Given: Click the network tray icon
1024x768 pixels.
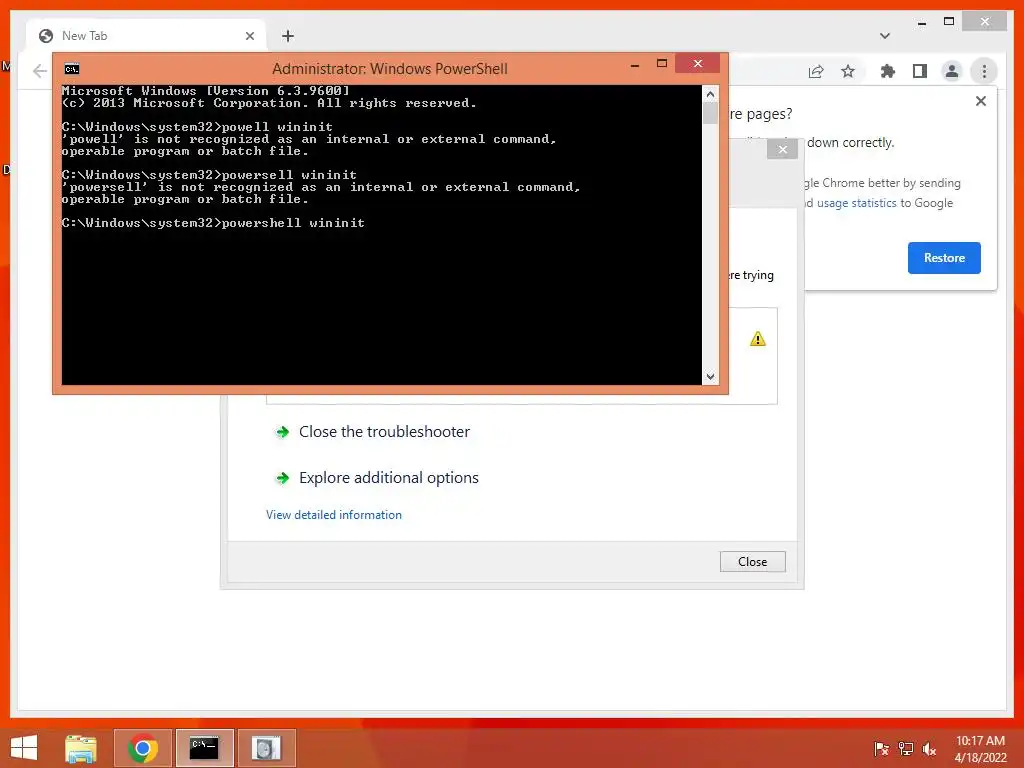Looking at the screenshot, I should [x=905, y=749].
